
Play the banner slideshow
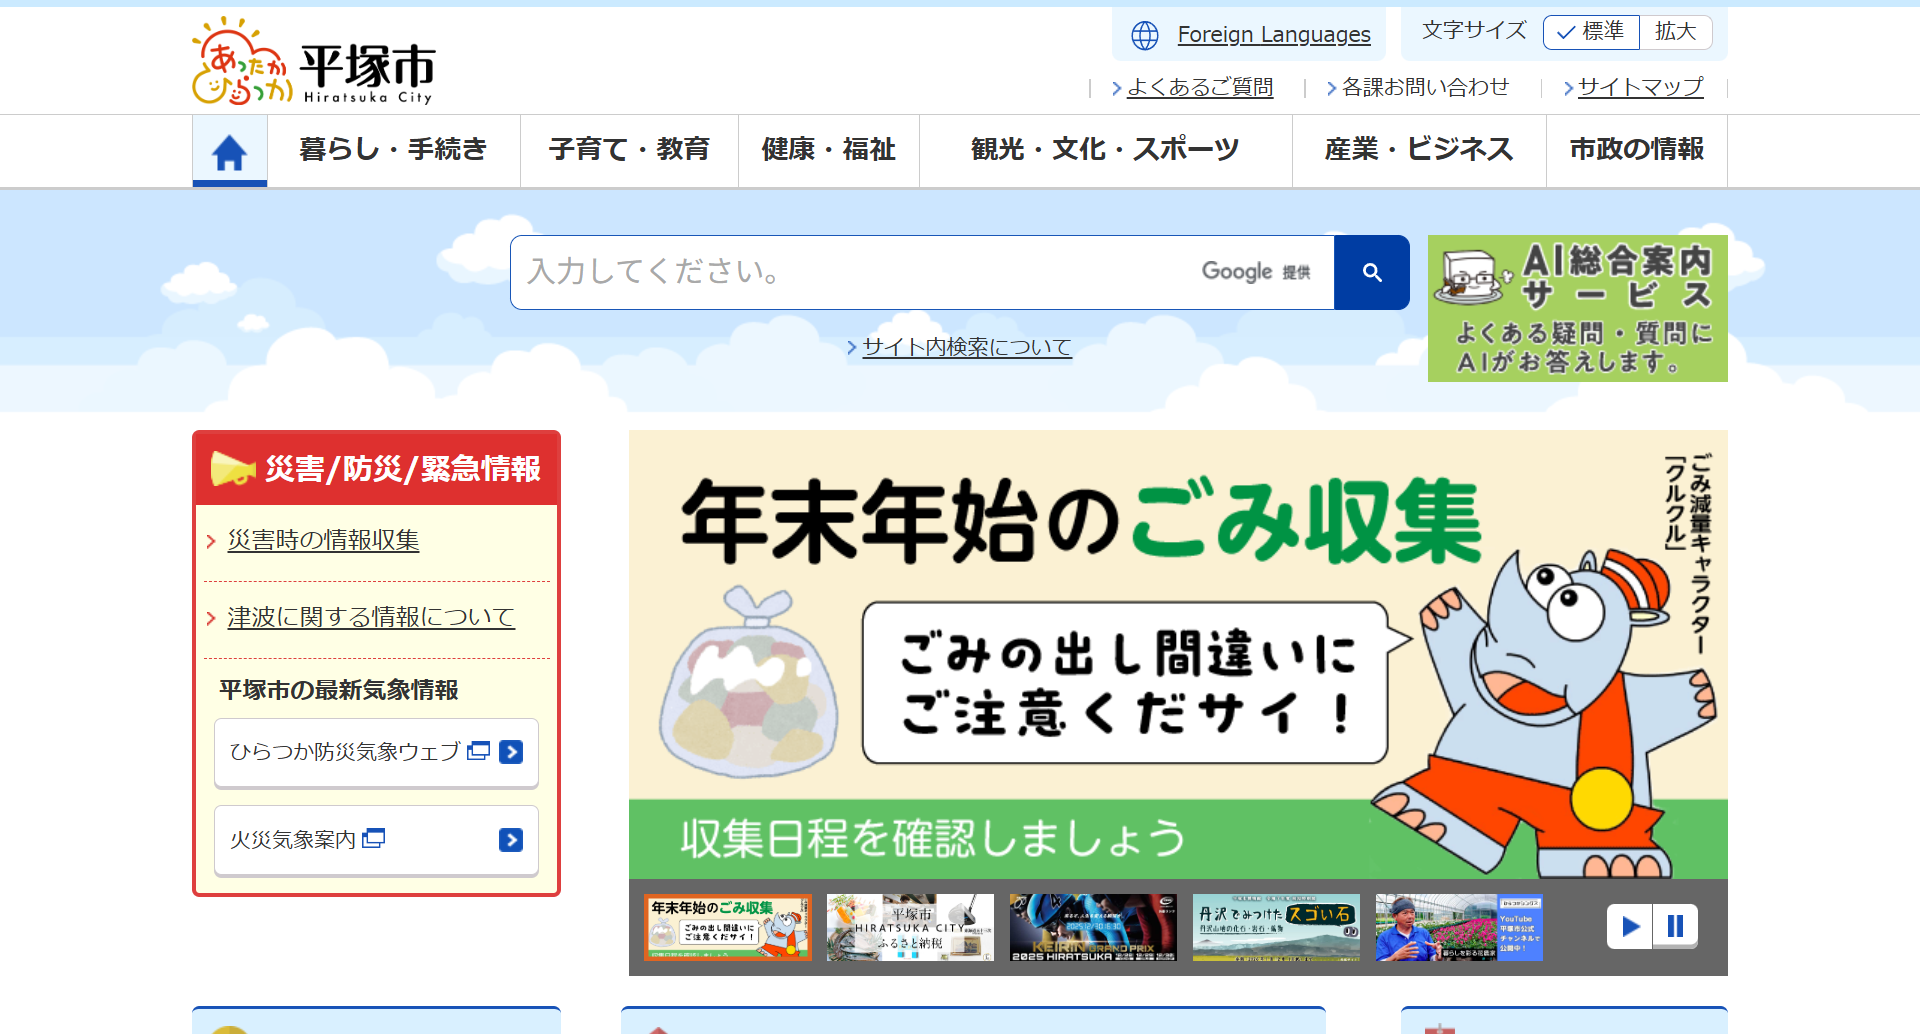pos(1630,926)
